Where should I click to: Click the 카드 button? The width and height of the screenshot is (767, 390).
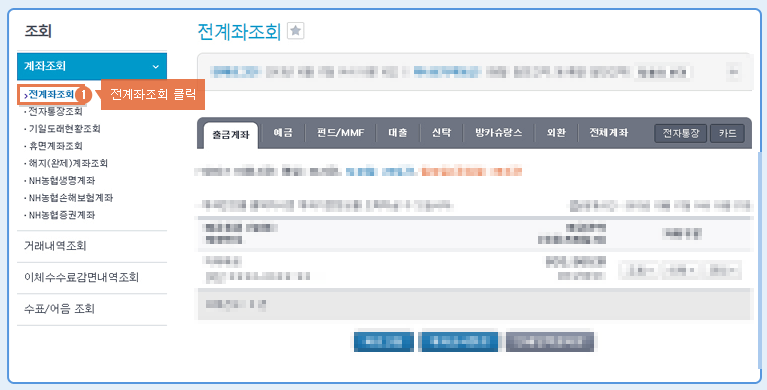click(x=727, y=133)
